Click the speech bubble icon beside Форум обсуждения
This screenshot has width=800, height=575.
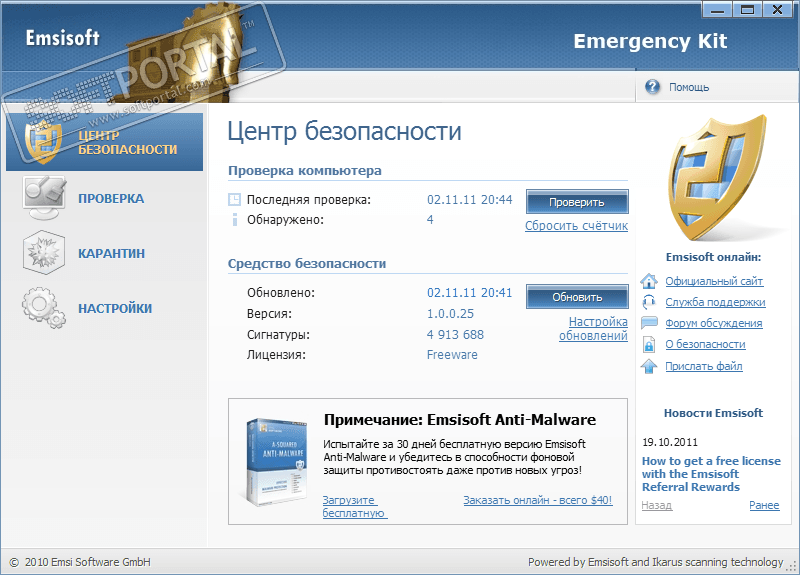point(649,322)
